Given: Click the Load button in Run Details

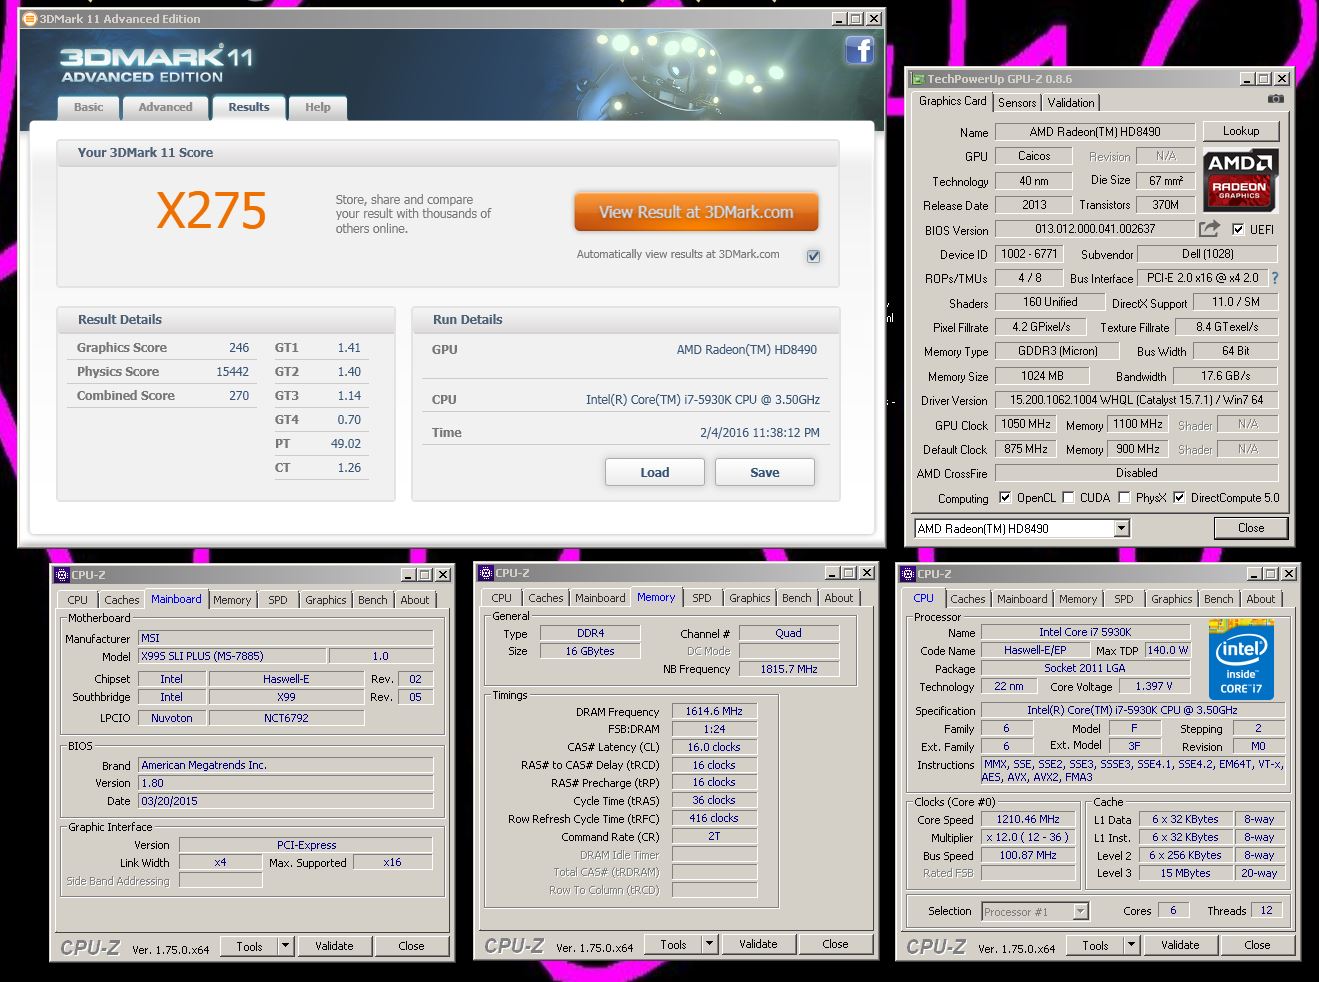Looking at the screenshot, I should (654, 472).
